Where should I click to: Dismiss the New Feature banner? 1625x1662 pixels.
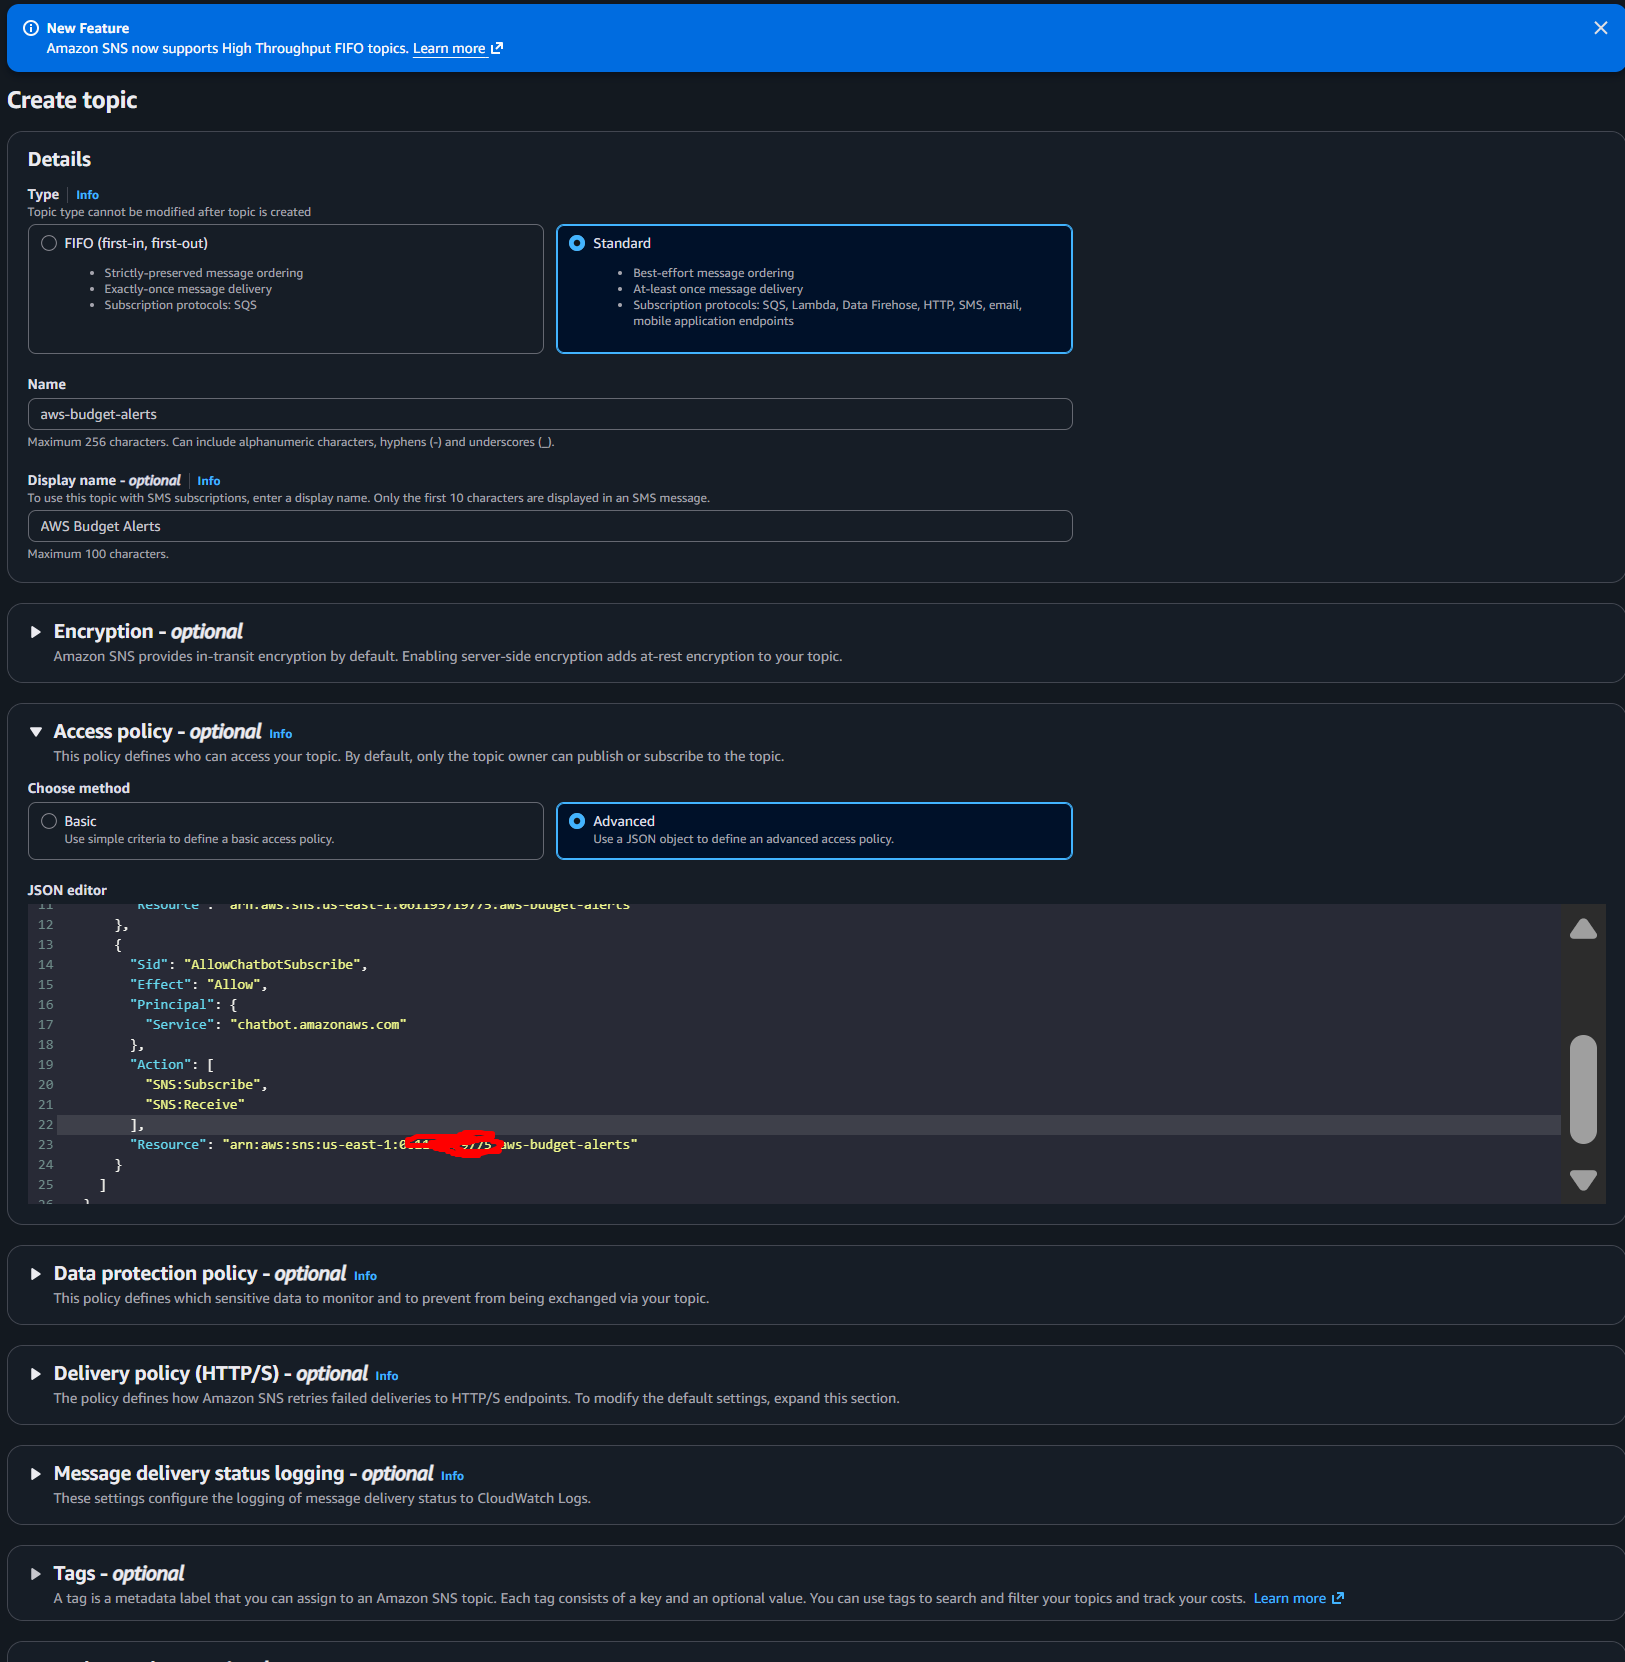point(1600,28)
